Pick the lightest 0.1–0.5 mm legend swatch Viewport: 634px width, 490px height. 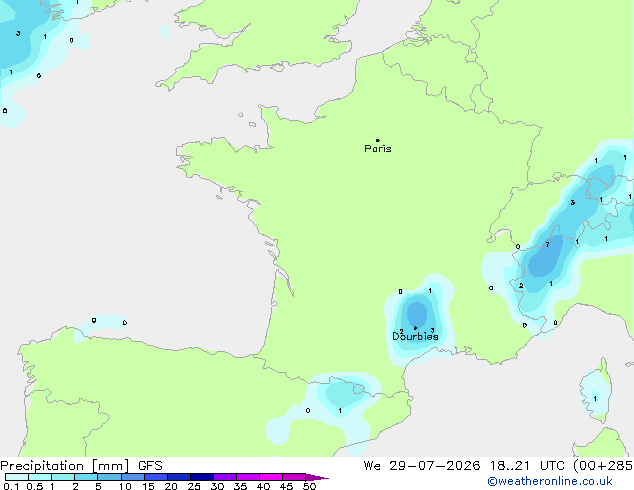click(17, 477)
